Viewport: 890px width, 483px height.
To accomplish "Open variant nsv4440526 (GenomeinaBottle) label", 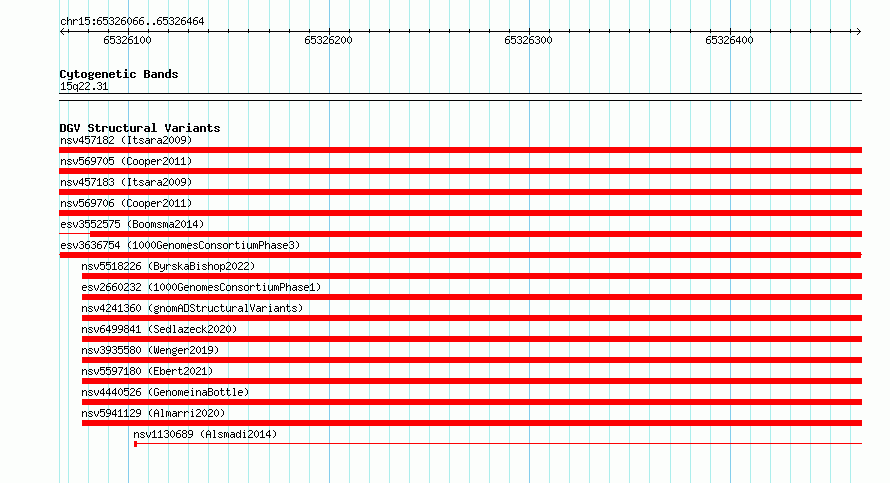I will tap(165, 392).
